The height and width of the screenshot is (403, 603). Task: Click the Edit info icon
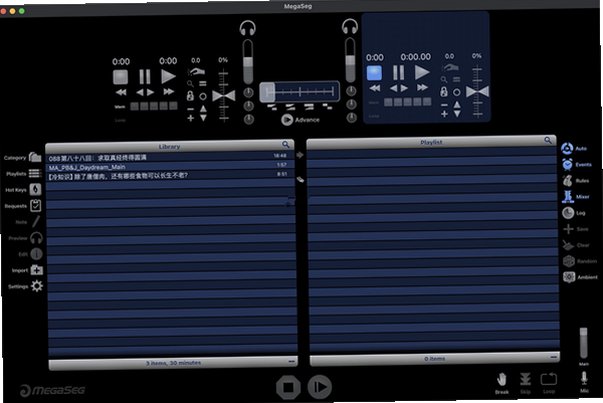(x=36, y=254)
